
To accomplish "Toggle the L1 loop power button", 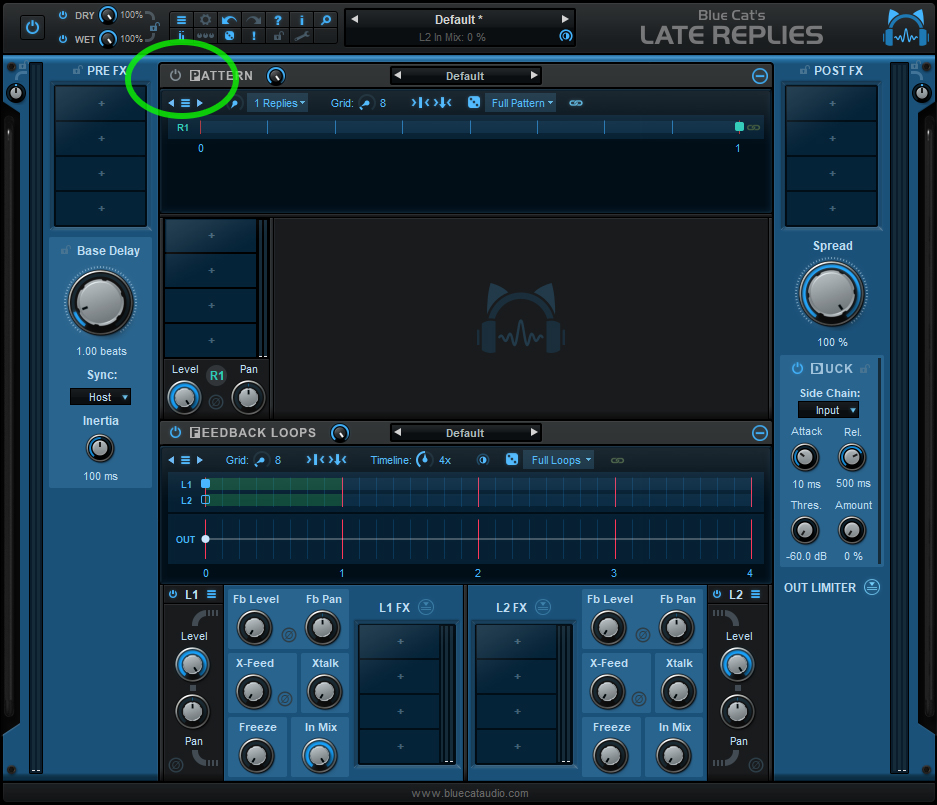I will pyautogui.click(x=173, y=594).
